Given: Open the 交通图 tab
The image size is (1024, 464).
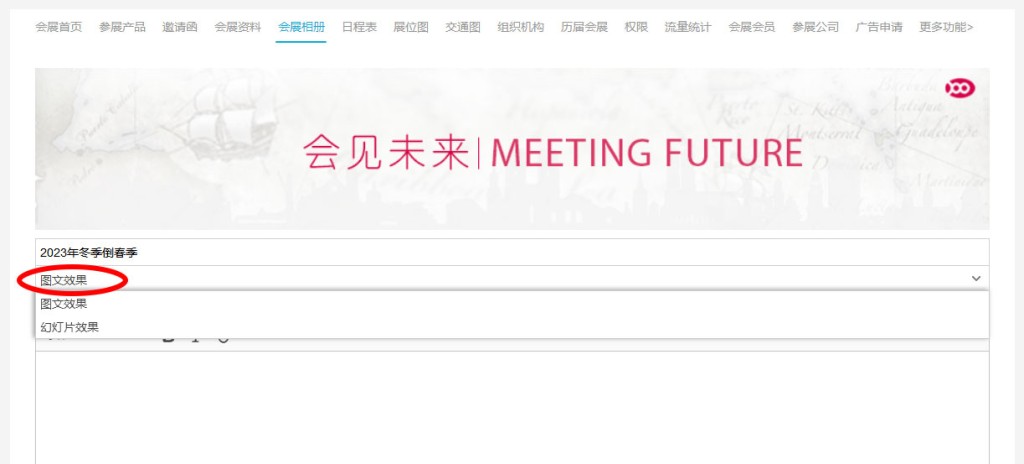Looking at the screenshot, I should (x=463, y=27).
